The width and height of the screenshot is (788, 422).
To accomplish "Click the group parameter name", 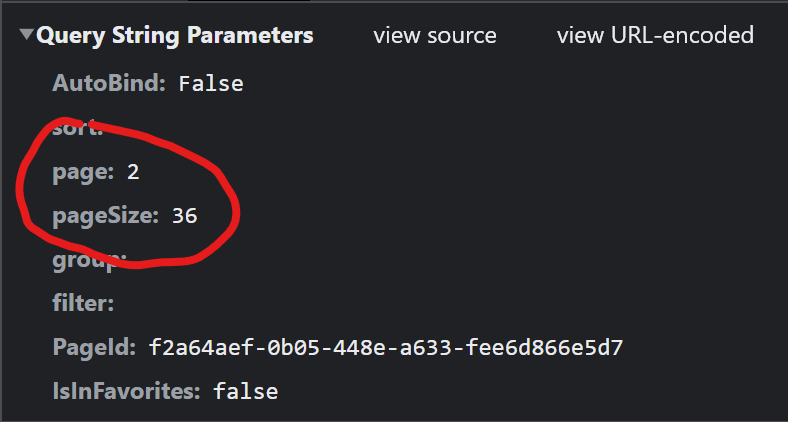I will (x=88, y=260).
